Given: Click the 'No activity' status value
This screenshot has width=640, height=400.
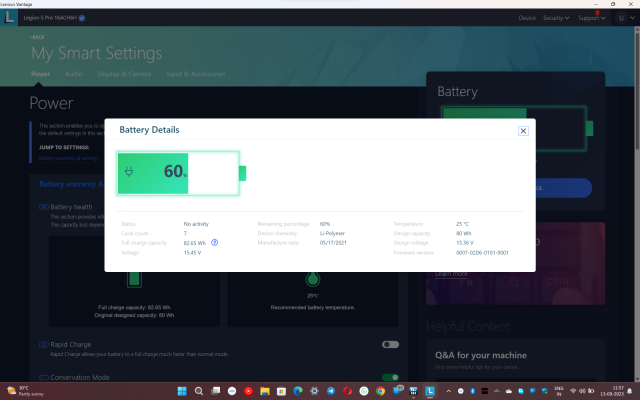Looking at the screenshot, I should click(196, 224).
